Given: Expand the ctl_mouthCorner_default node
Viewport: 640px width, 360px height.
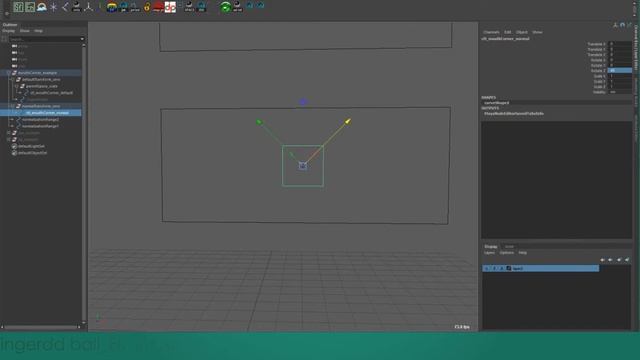Looking at the screenshot, I should point(21,93).
